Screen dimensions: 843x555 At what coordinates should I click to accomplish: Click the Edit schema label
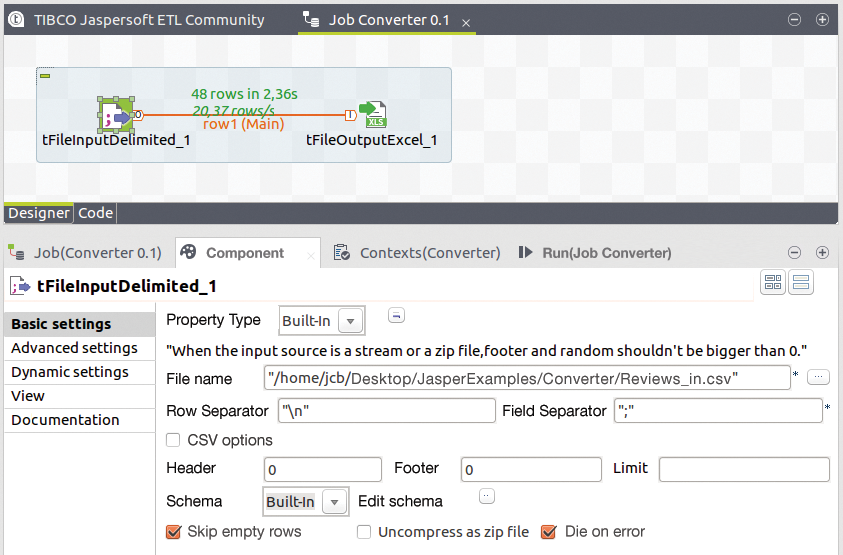(400, 501)
